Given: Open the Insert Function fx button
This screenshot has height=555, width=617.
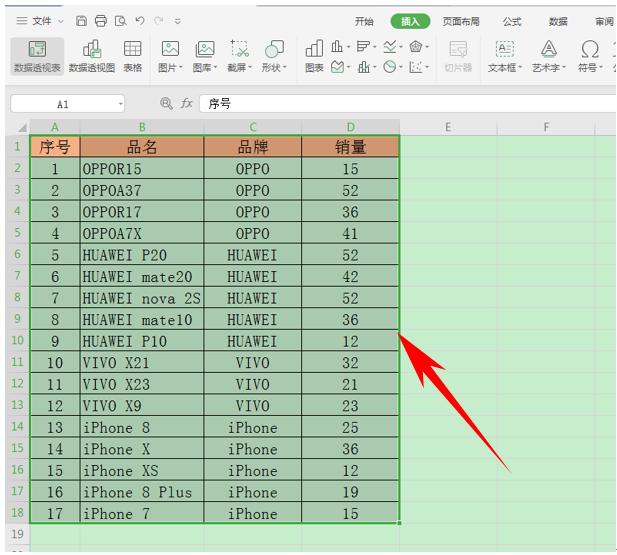Looking at the screenshot, I should 186,104.
